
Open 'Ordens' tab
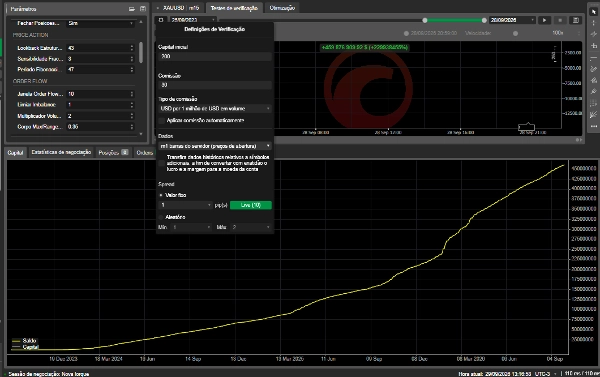(x=145, y=153)
